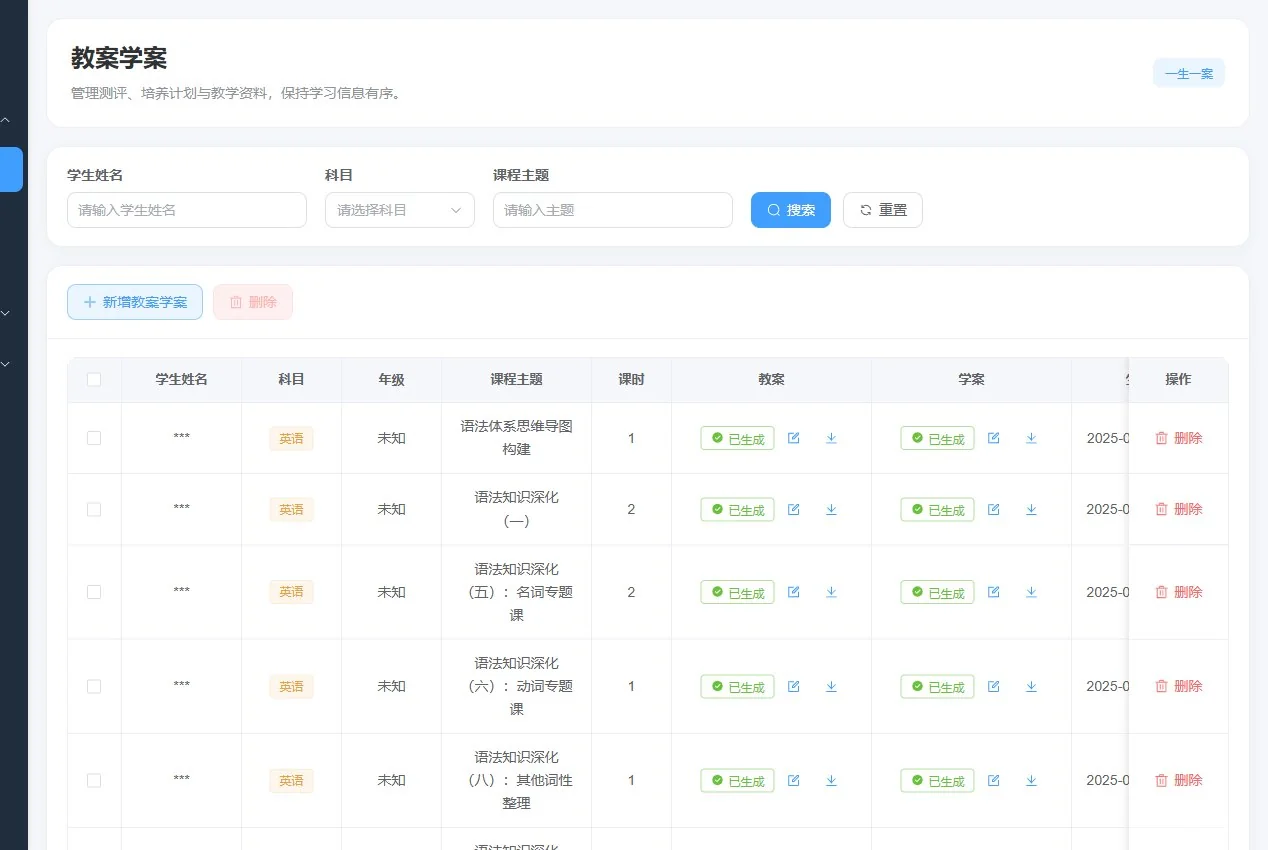Screen dimensions: 1268x850
Task: Expand the lowest sidebar menu chevron
Action: pos(5,364)
